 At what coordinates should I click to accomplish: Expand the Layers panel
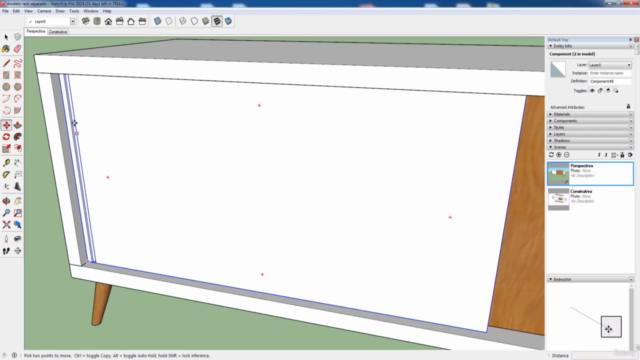pos(590,134)
